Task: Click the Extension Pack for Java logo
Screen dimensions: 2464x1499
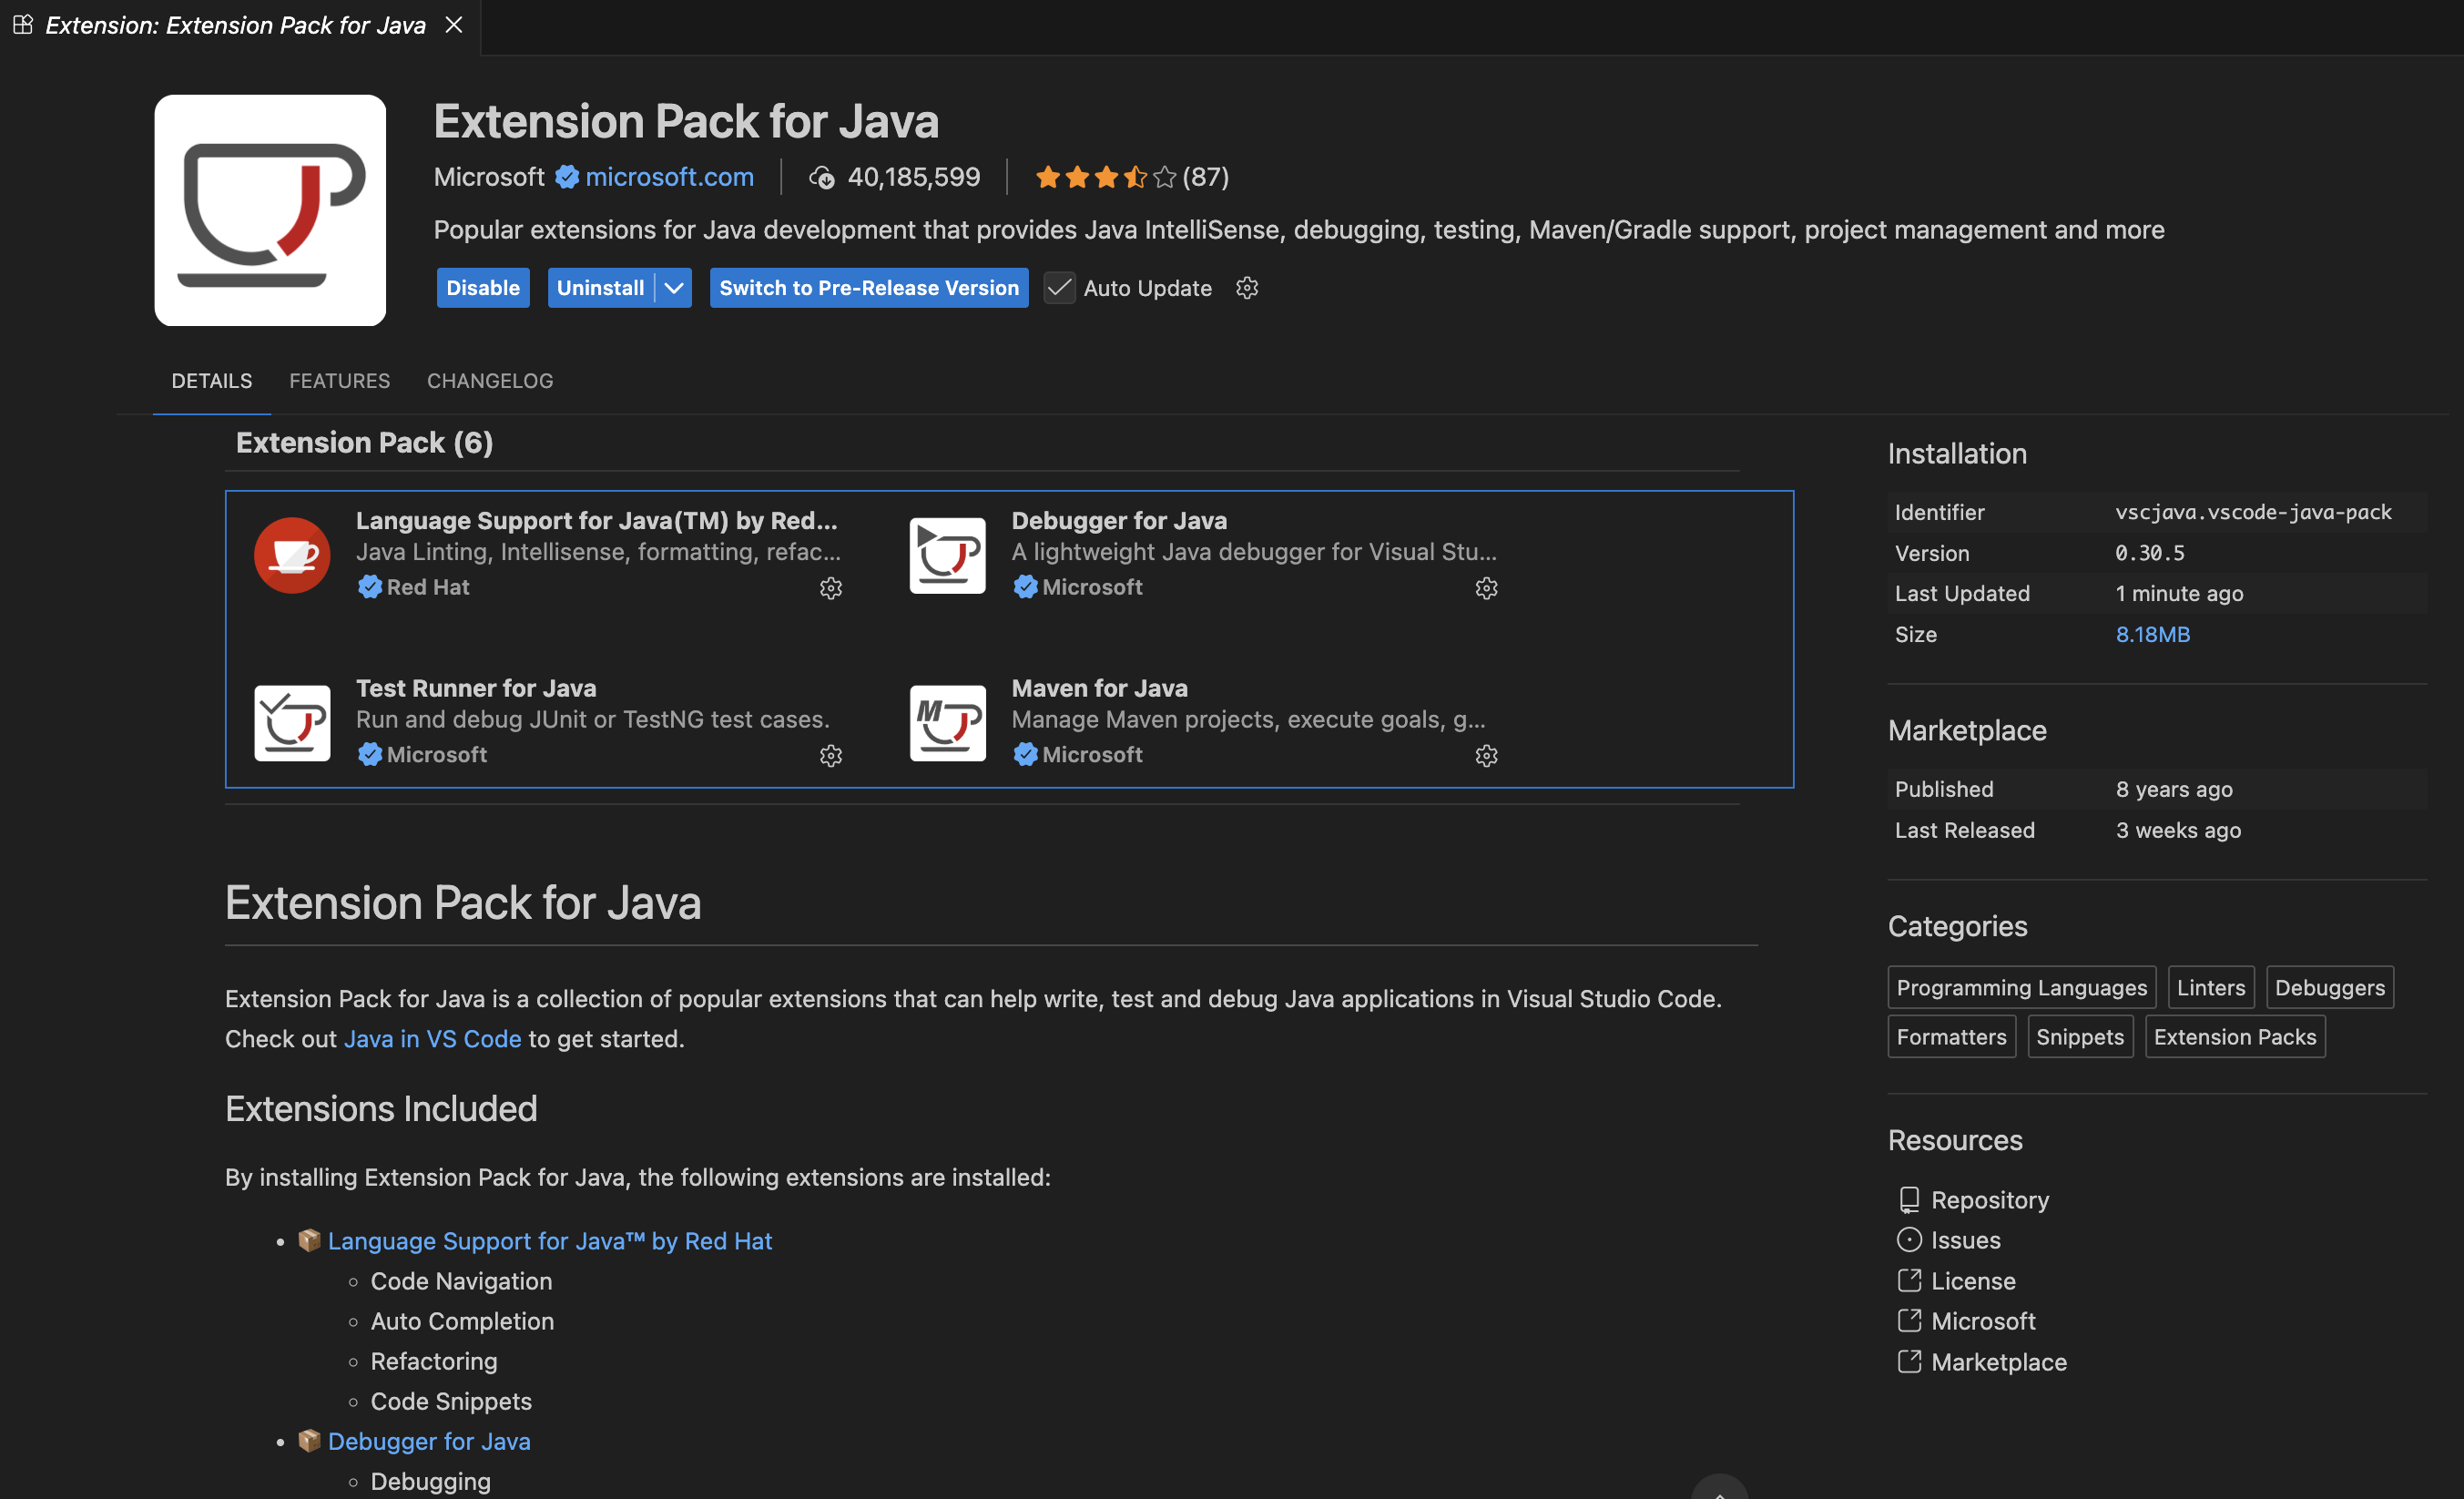Action: click(x=270, y=210)
